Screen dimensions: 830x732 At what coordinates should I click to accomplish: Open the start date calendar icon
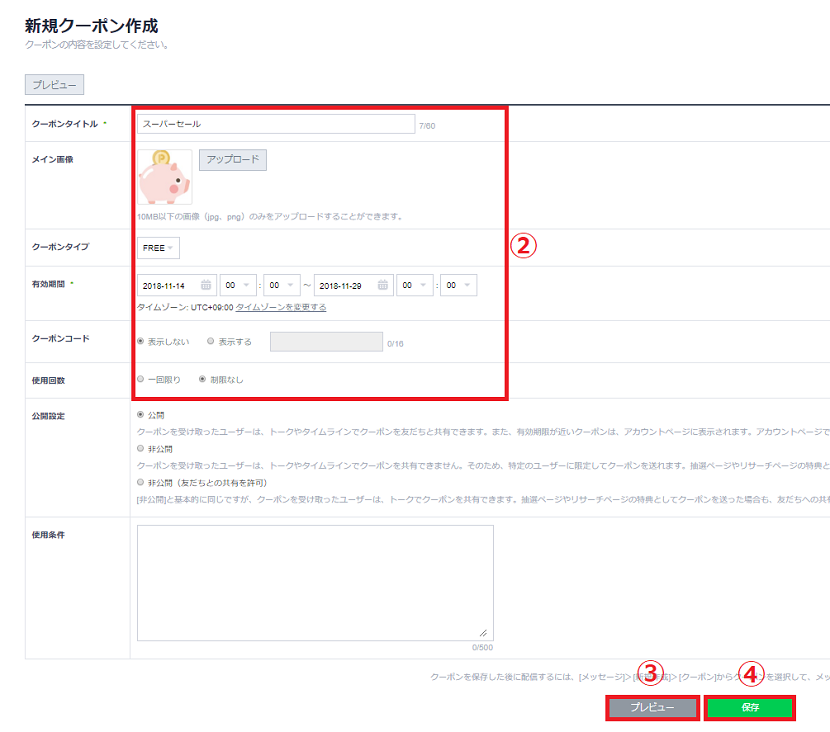(206, 285)
